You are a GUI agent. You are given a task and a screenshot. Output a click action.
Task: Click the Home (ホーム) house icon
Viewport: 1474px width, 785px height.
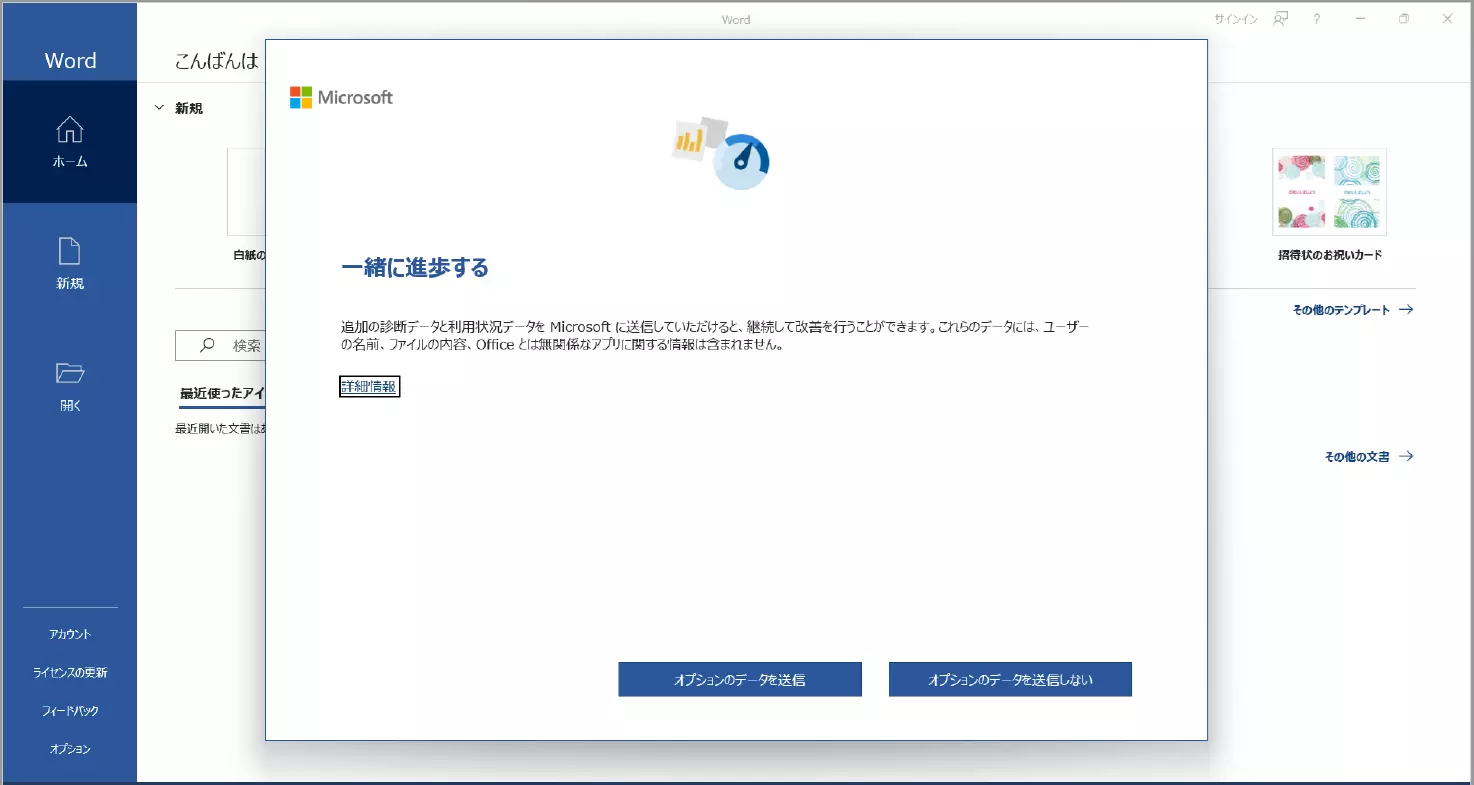click(69, 130)
